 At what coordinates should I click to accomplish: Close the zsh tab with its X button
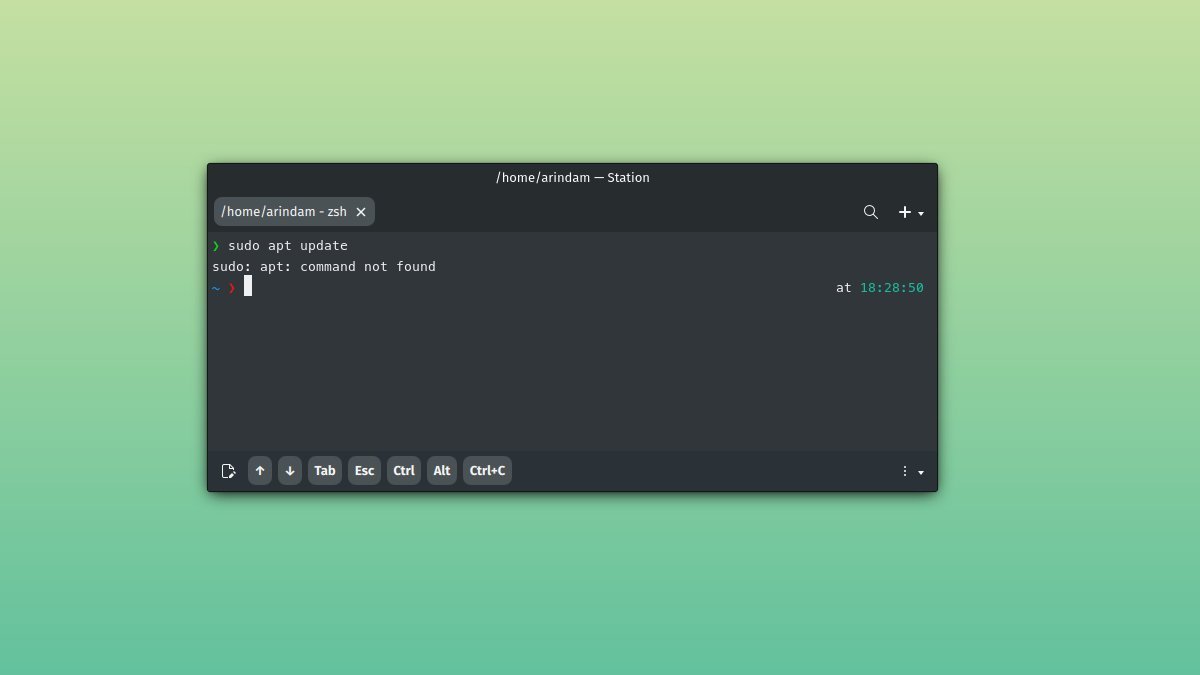click(x=361, y=211)
